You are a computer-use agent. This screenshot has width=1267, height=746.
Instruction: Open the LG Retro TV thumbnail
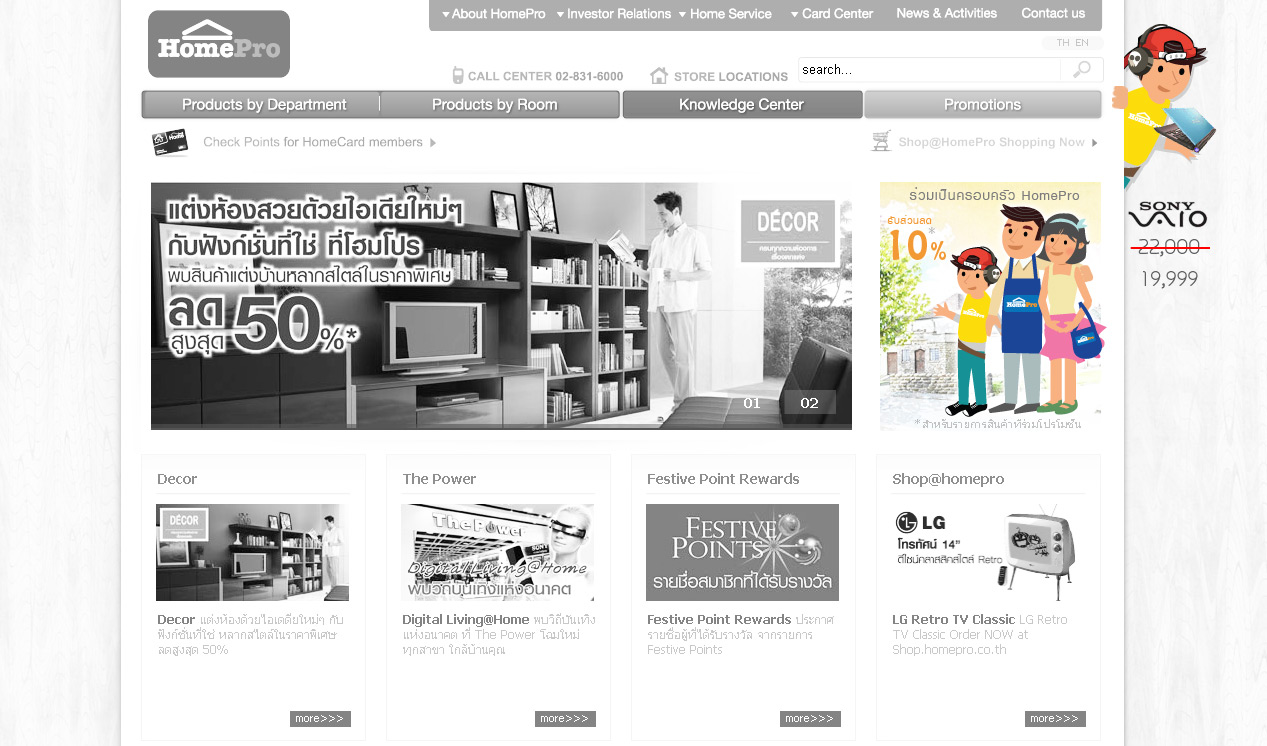click(x=987, y=552)
